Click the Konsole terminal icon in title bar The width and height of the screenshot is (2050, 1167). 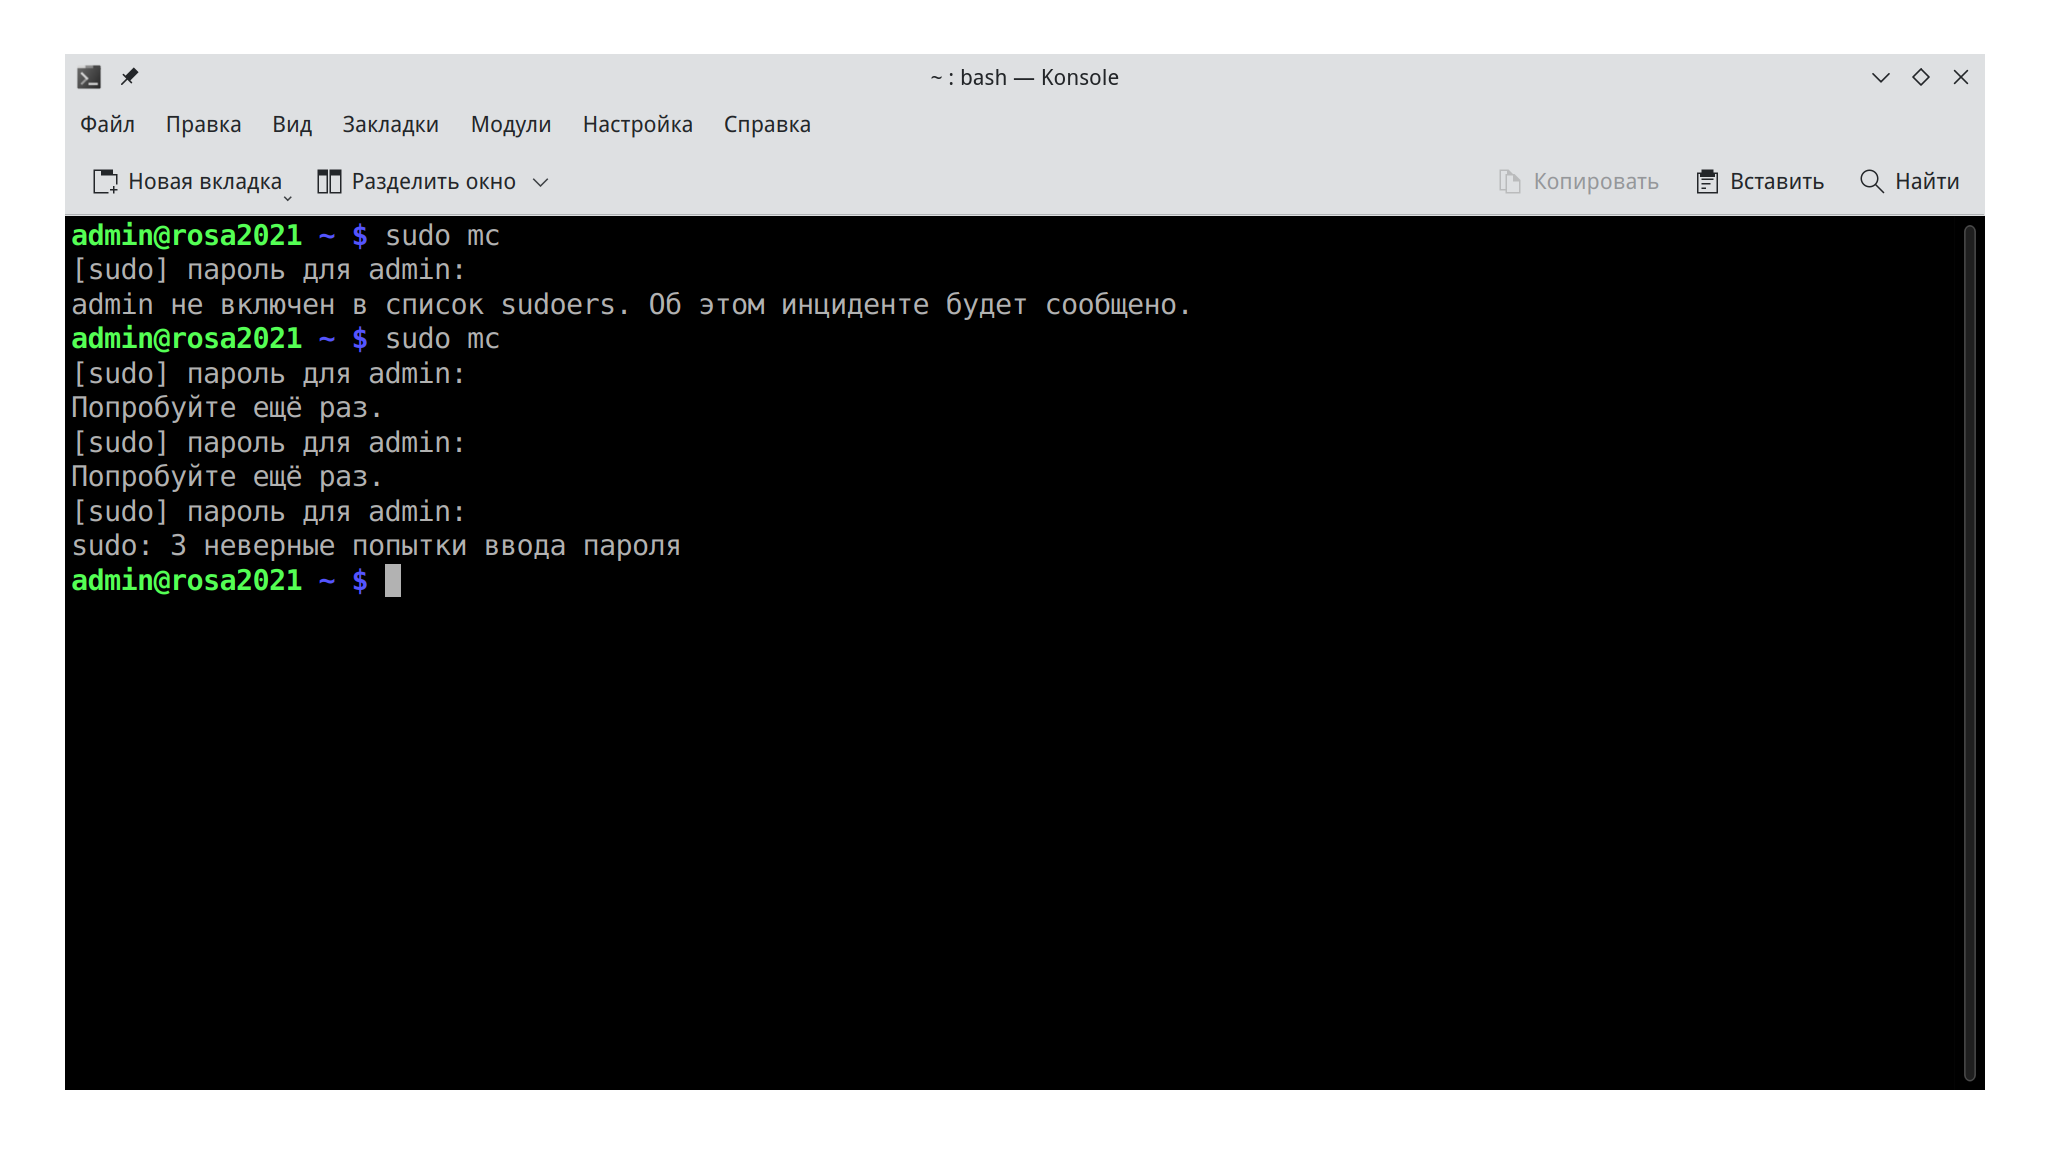click(89, 77)
